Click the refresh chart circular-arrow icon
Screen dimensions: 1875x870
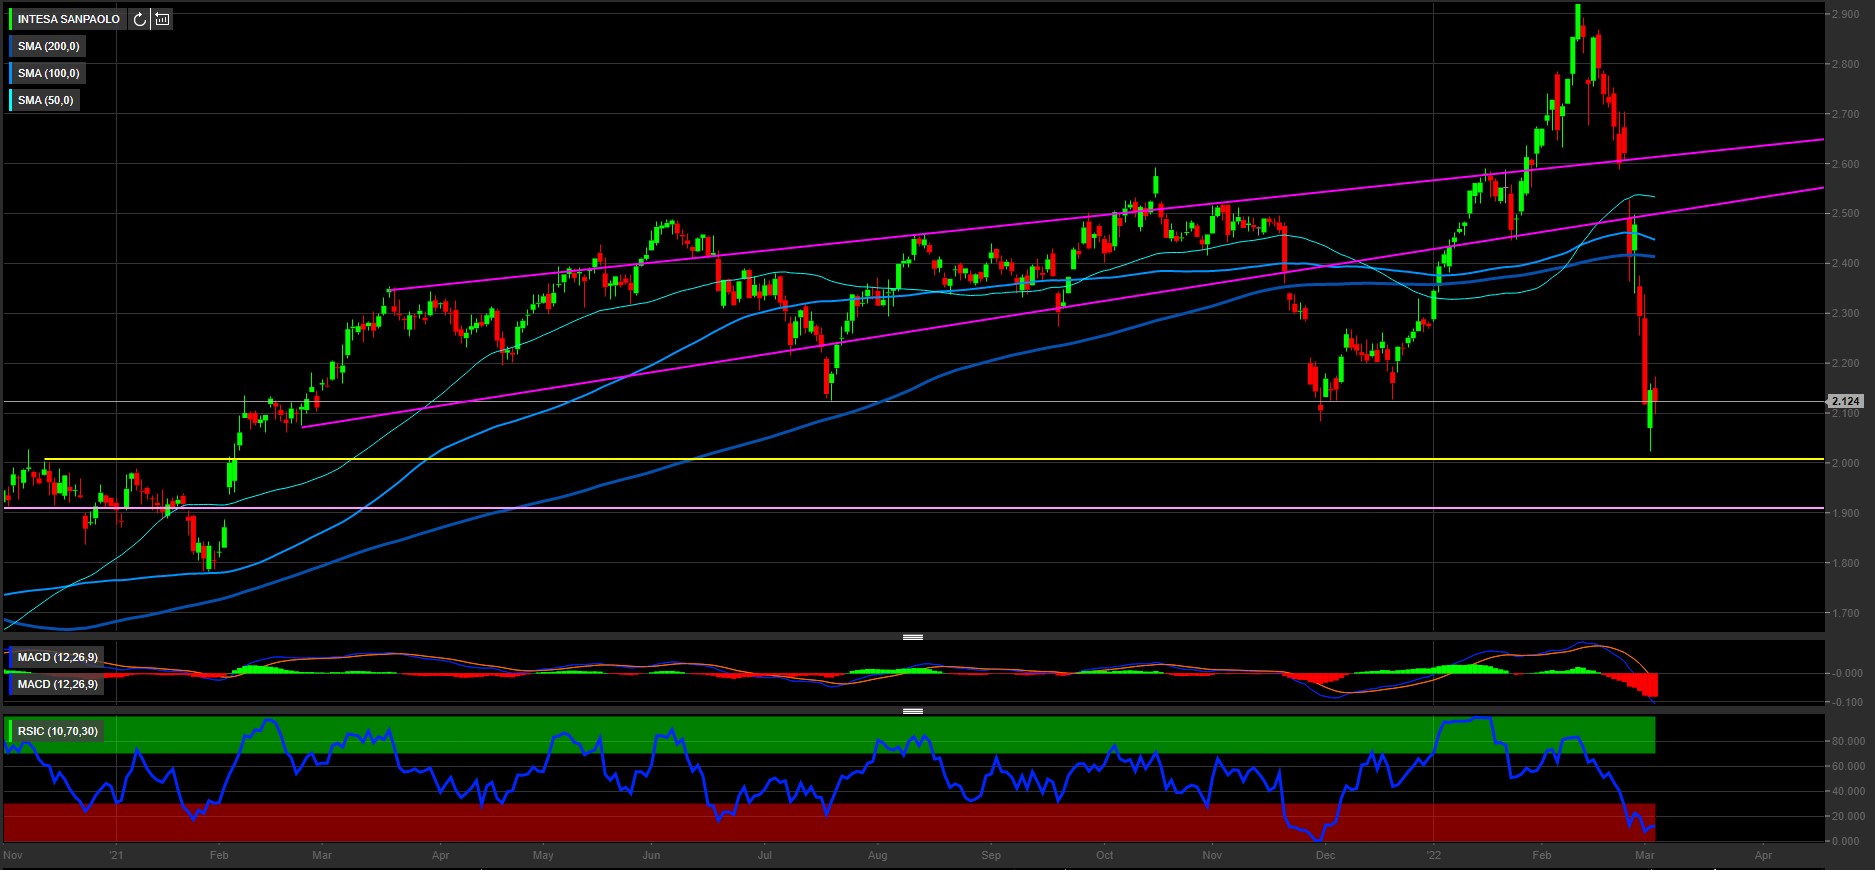139,19
